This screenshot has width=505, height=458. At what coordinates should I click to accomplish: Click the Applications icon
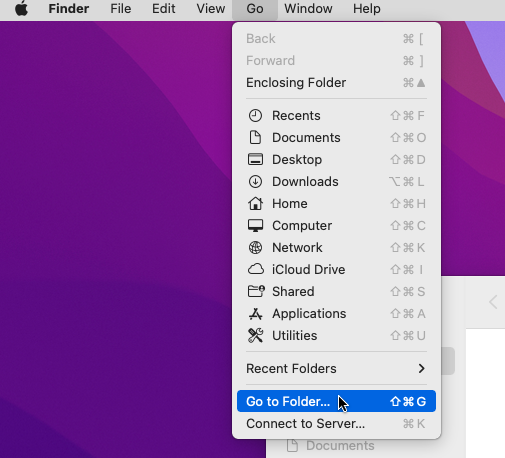(x=255, y=314)
